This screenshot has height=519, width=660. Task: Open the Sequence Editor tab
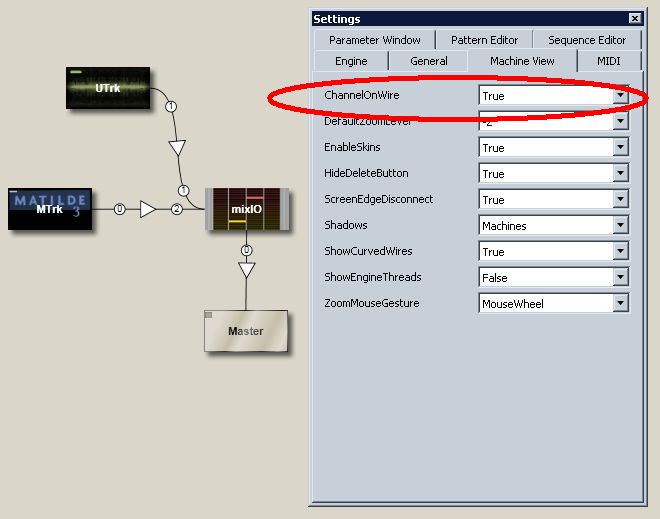tap(586, 40)
